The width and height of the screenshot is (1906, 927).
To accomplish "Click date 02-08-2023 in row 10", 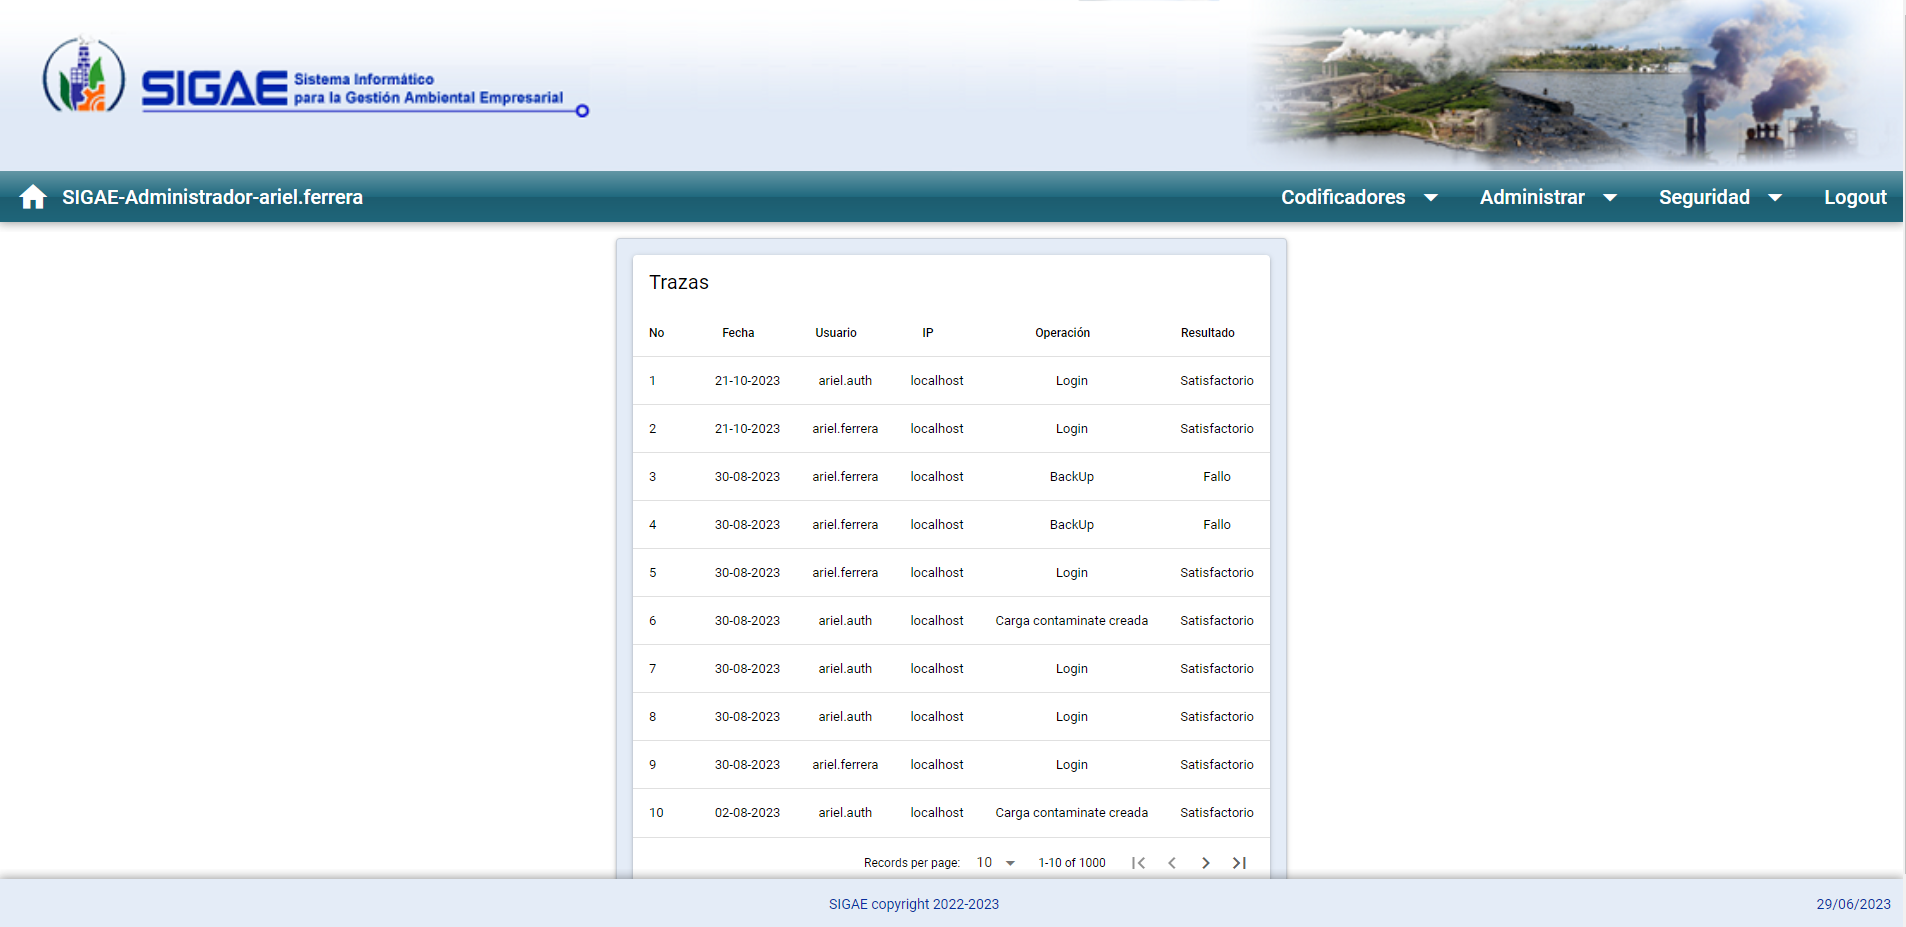I will [747, 813].
